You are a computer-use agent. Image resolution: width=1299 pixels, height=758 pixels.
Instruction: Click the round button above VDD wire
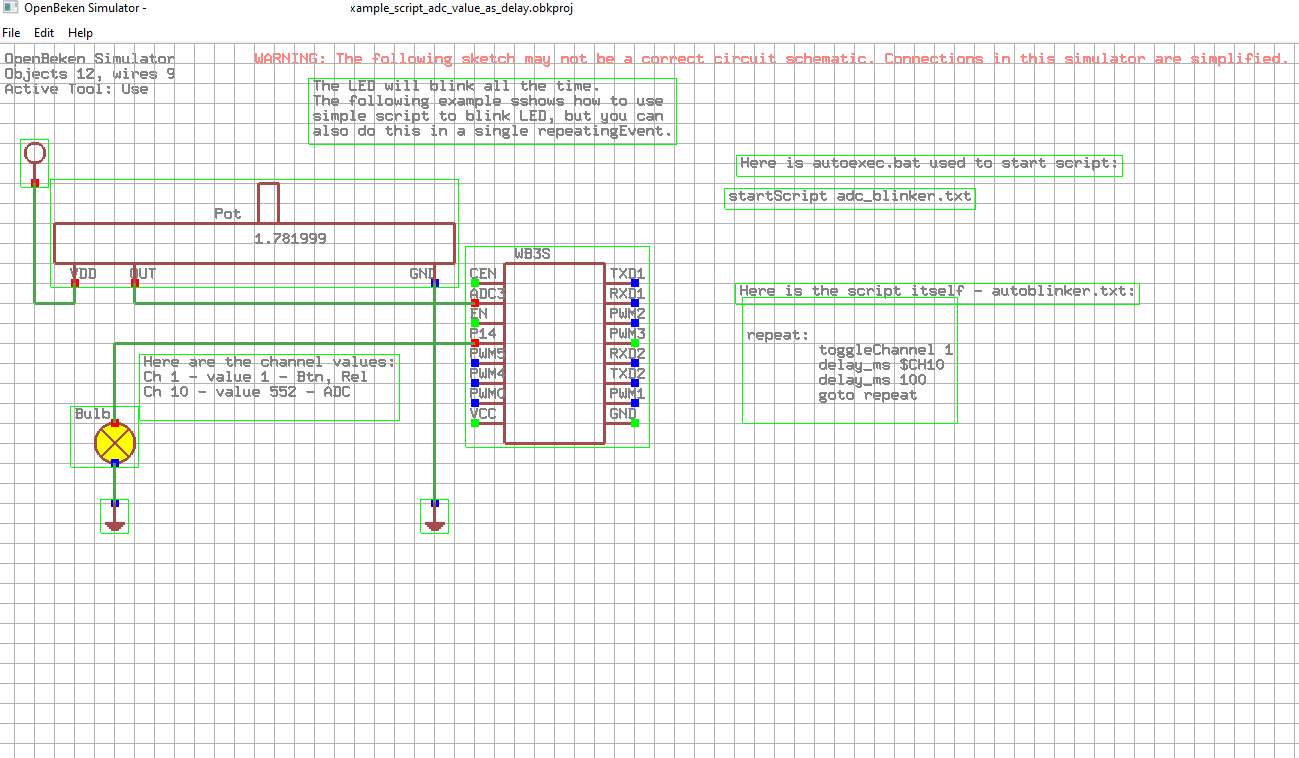34,153
